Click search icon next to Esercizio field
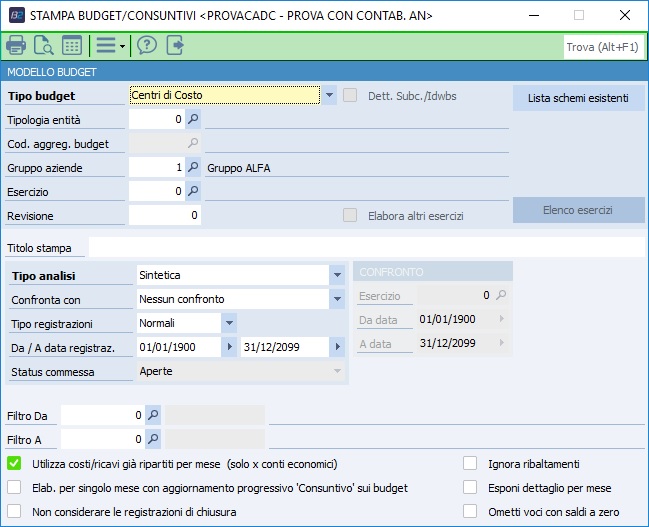This screenshot has height=527, width=649. point(194,192)
